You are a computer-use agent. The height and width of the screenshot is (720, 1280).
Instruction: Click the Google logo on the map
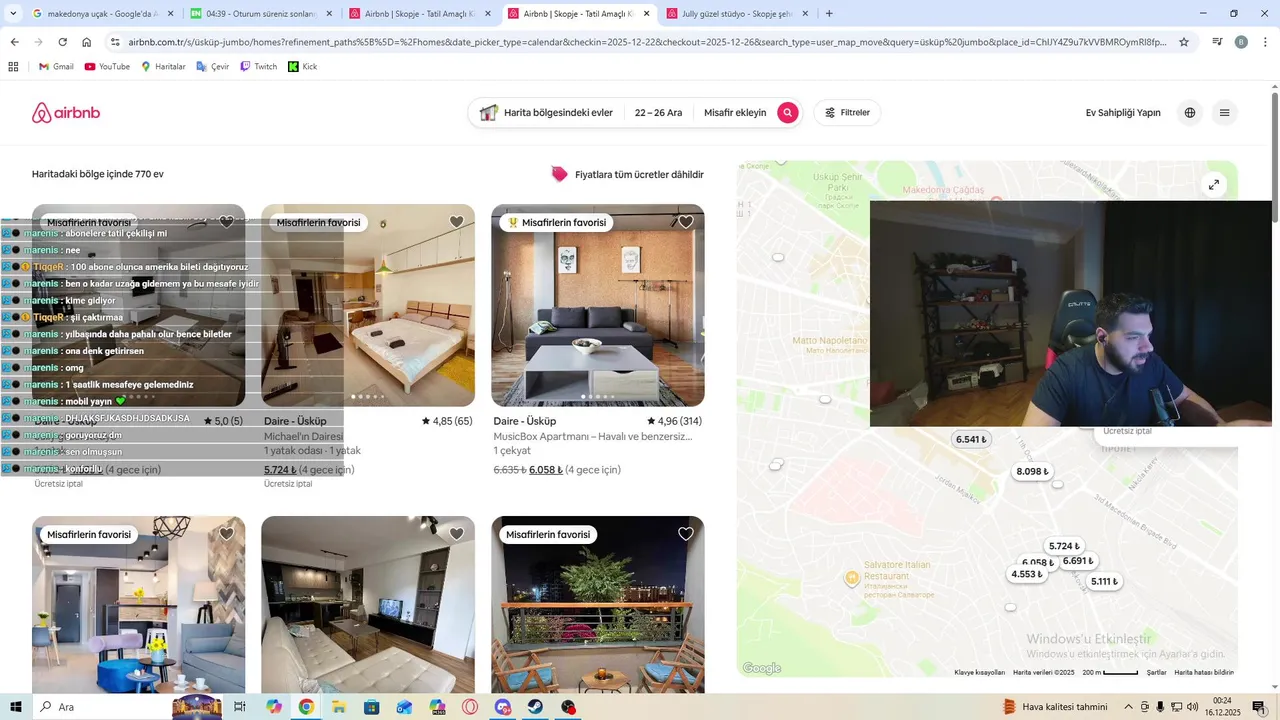762,668
